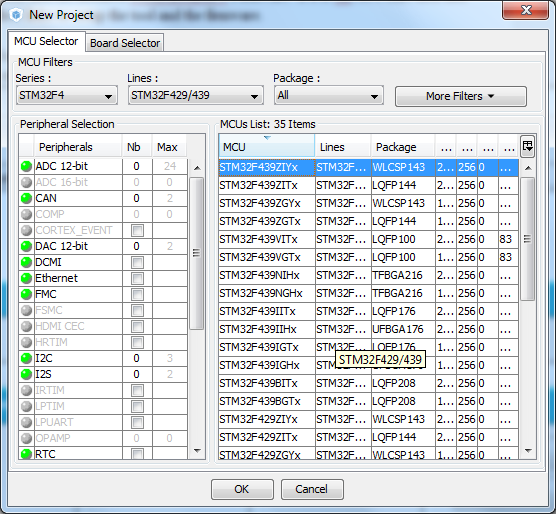Click the green dot beside DAC 12-bit
The image size is (556, 514).
click(26, 246)
